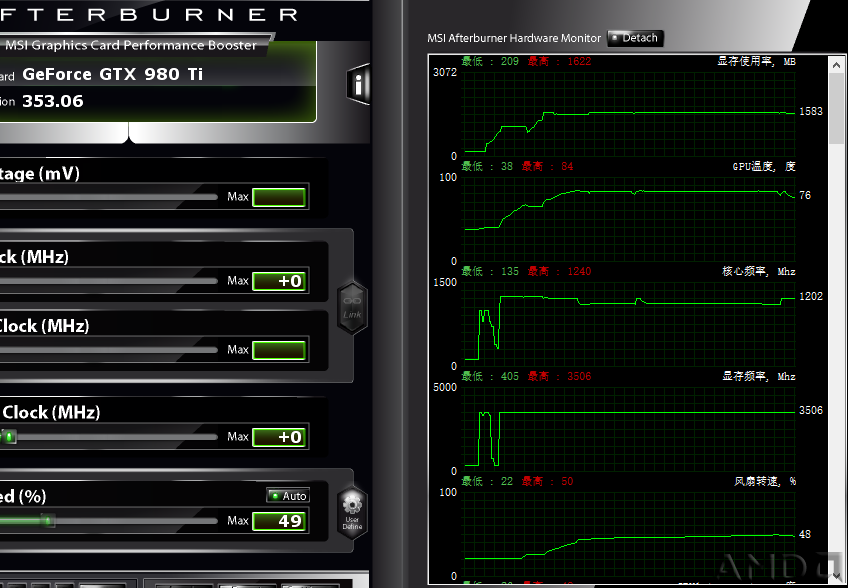Click the memory clock maximum 最高 : 3506
Screen dimensions: 848x588
(x=559, y=376)
